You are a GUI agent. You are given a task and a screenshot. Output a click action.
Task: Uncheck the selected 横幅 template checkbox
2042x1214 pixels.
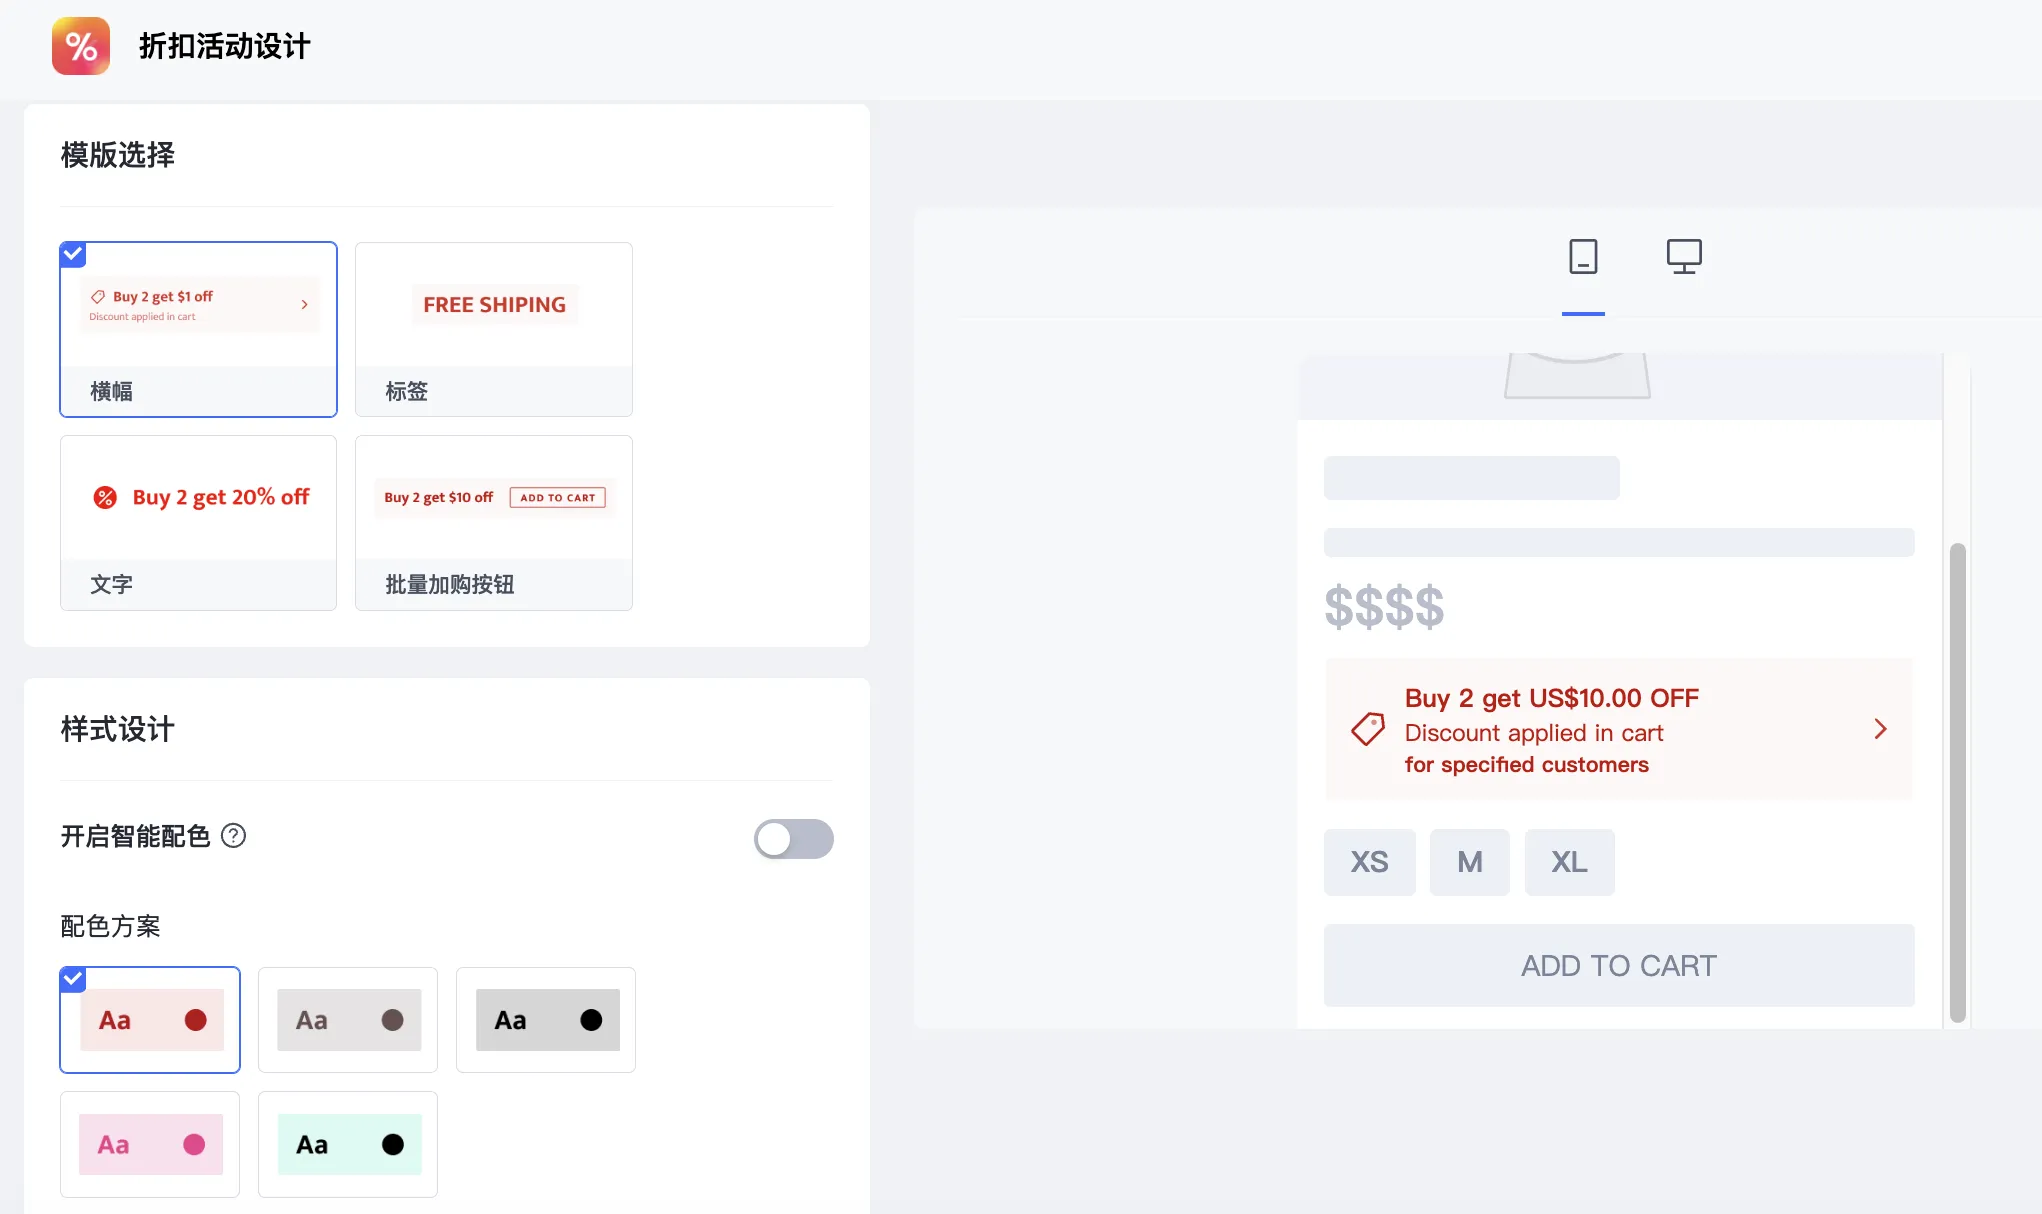click(x=73, y=254)
